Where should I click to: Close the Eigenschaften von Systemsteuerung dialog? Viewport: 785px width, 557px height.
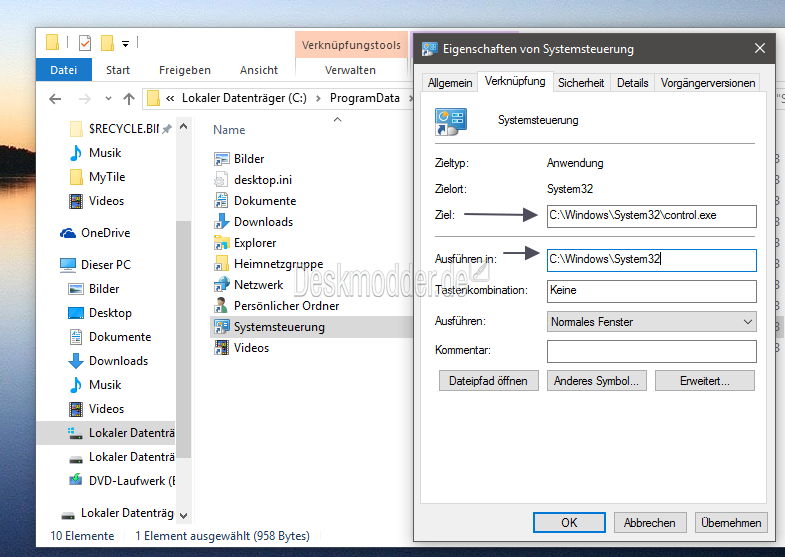759,49
